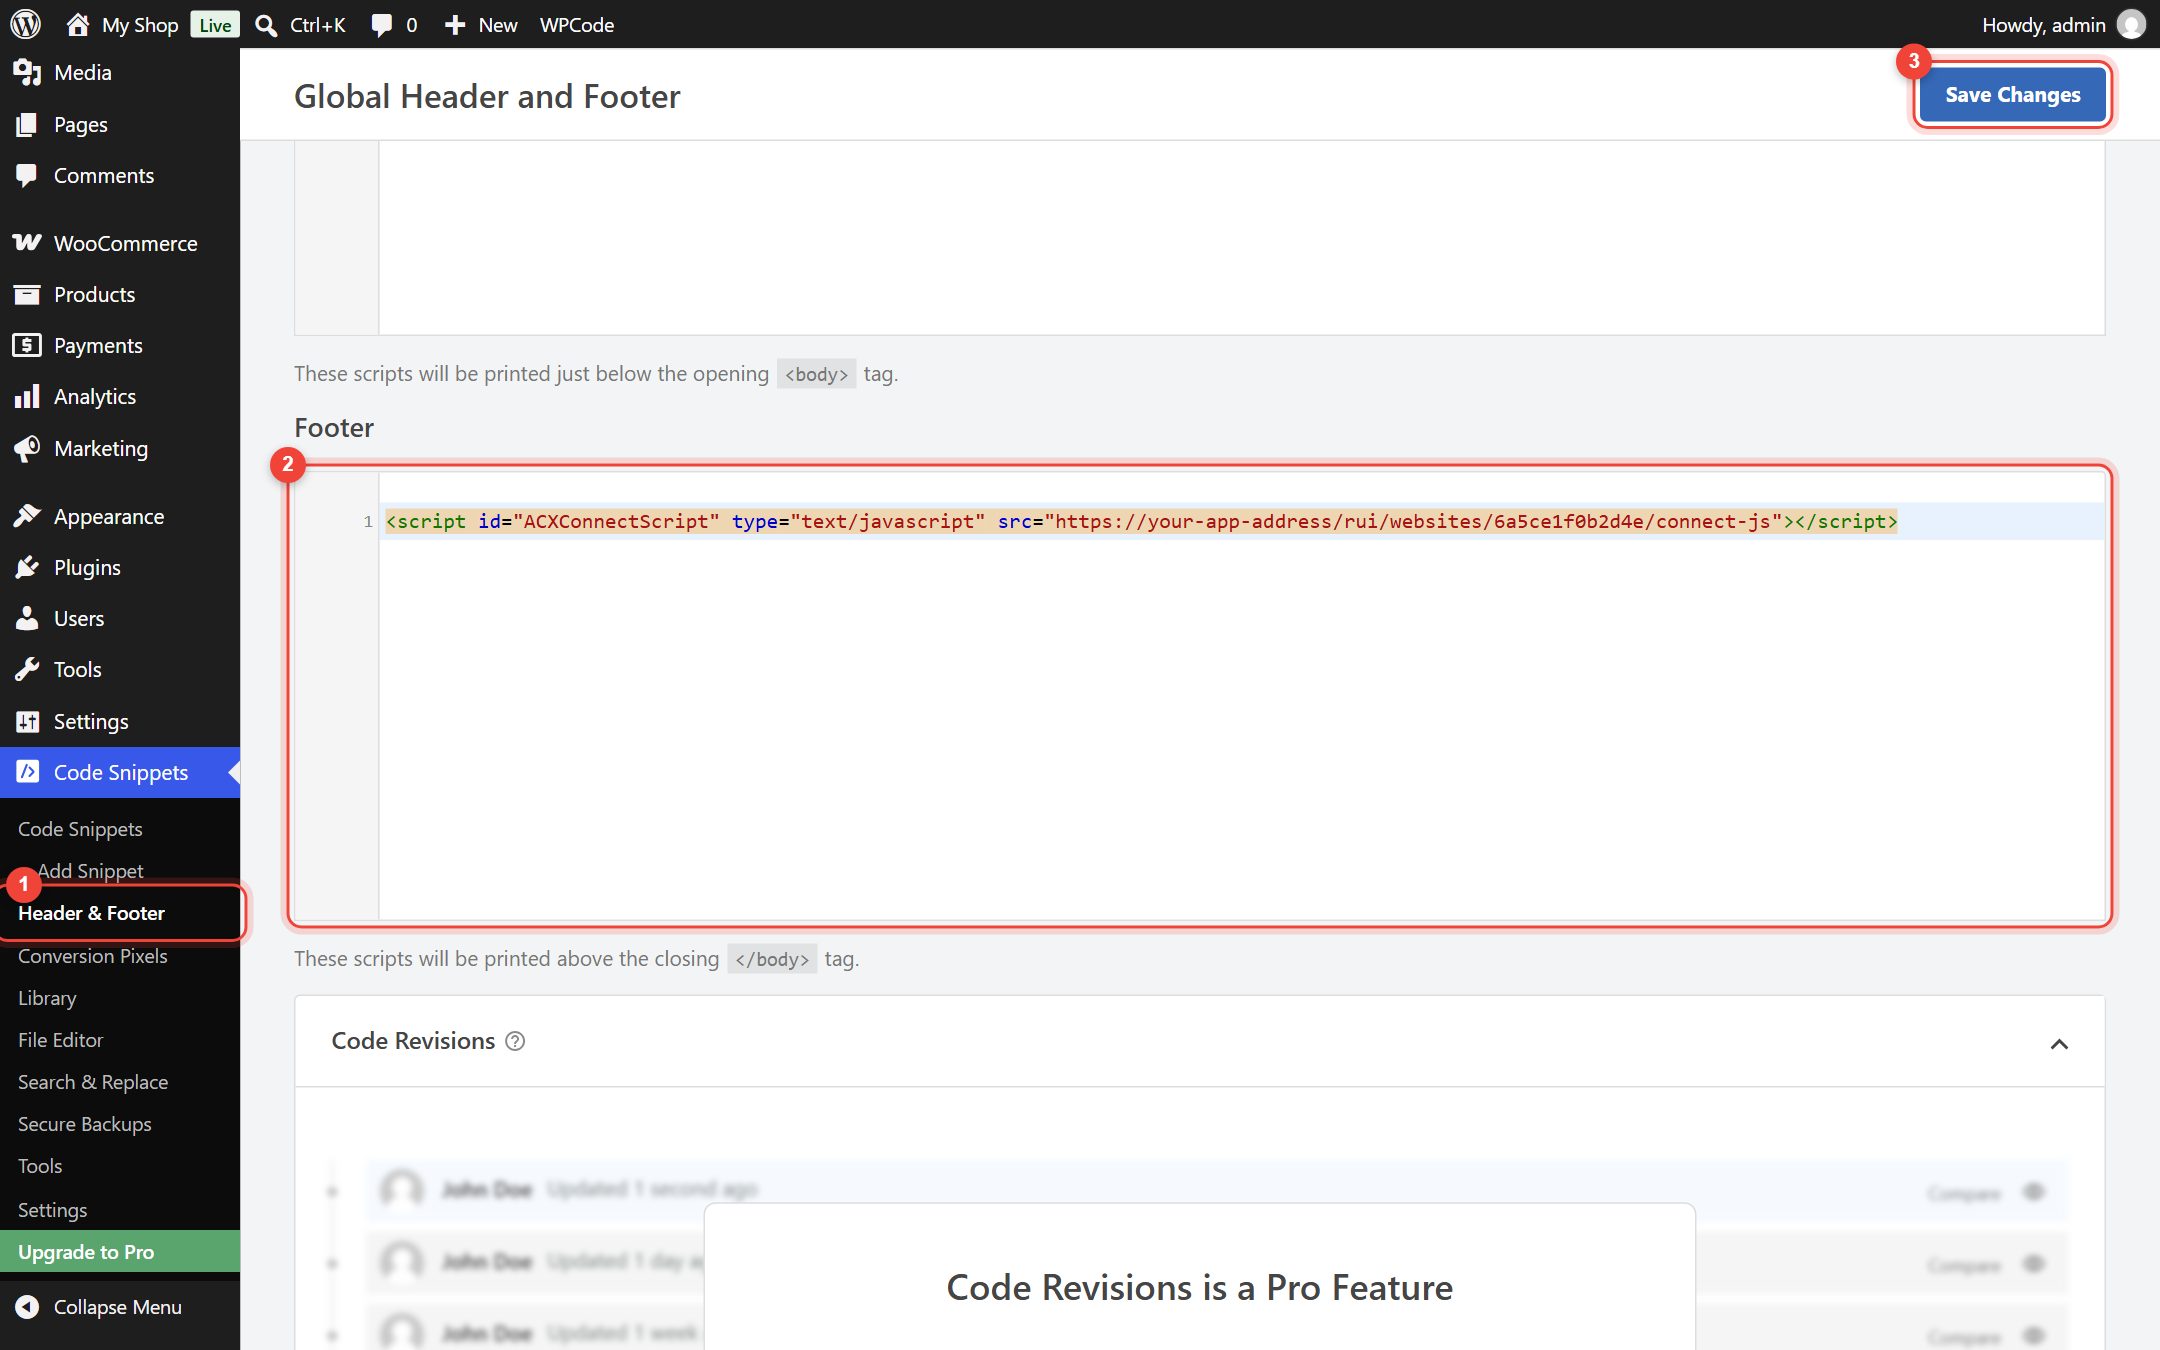The width and height of the screenshot is (2160, 1350).
Task: Open the WooCommerce menu
Action: (120, 243)
